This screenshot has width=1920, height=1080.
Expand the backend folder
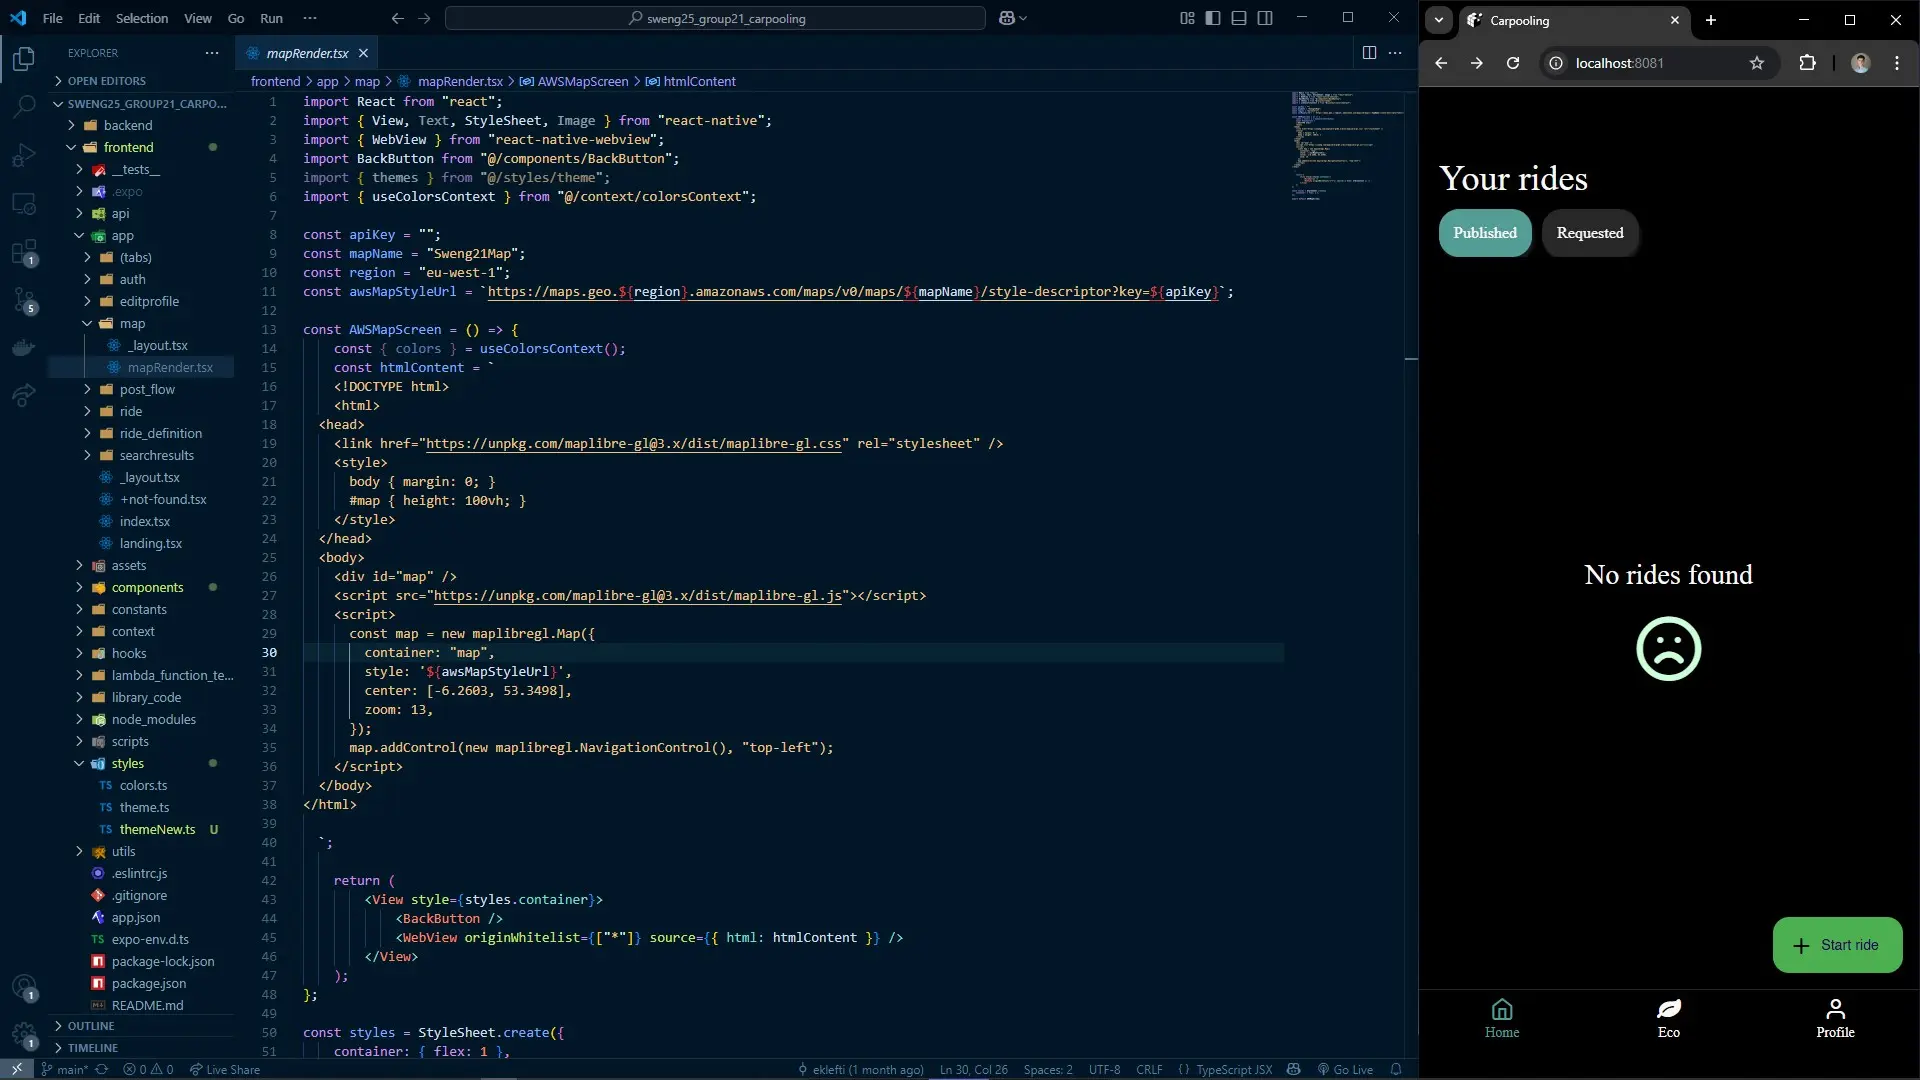128,125
